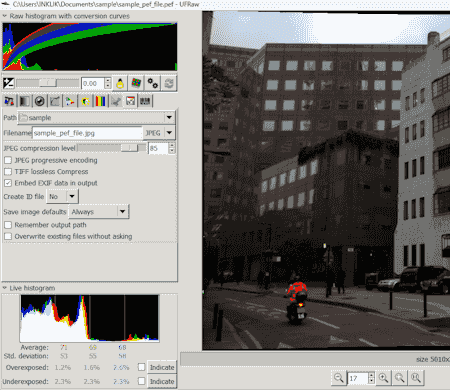This screenshot has width=450, height=390.
Task: Open the Save image defaults dropdown
Action: coord(99,212)
